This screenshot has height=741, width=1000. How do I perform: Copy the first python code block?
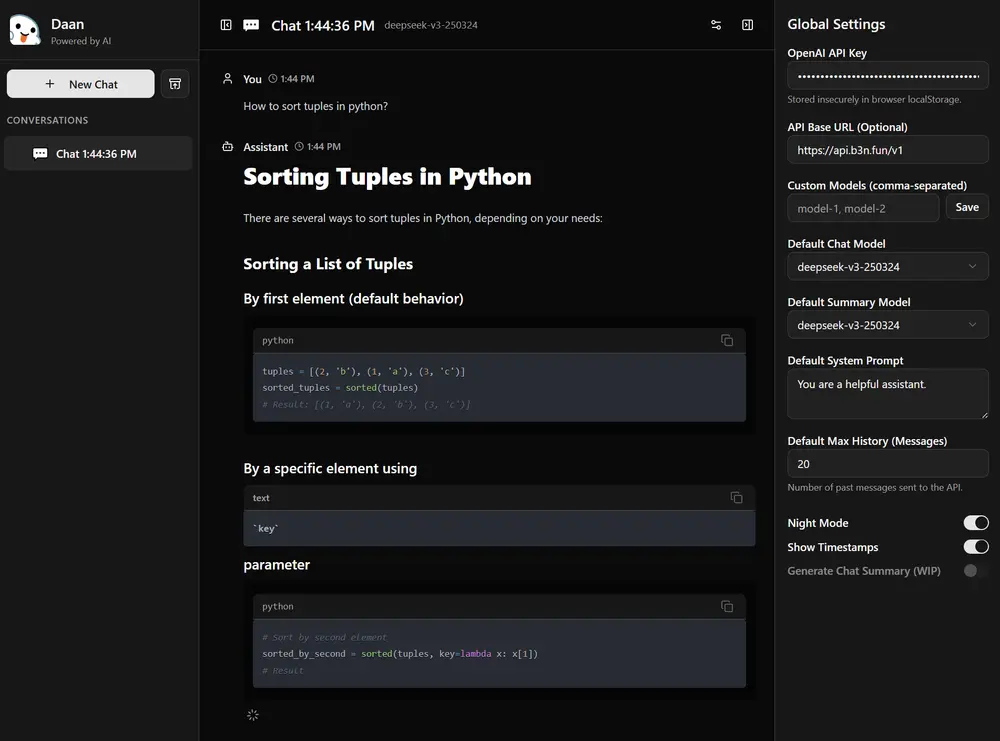coord(727,340)
